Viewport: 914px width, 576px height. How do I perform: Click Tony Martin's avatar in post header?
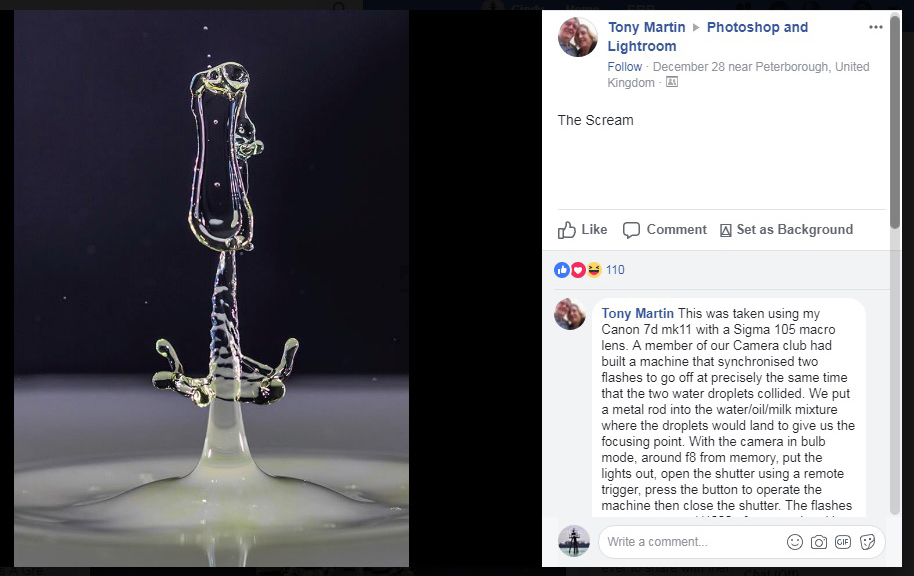(x=578, y=37)
